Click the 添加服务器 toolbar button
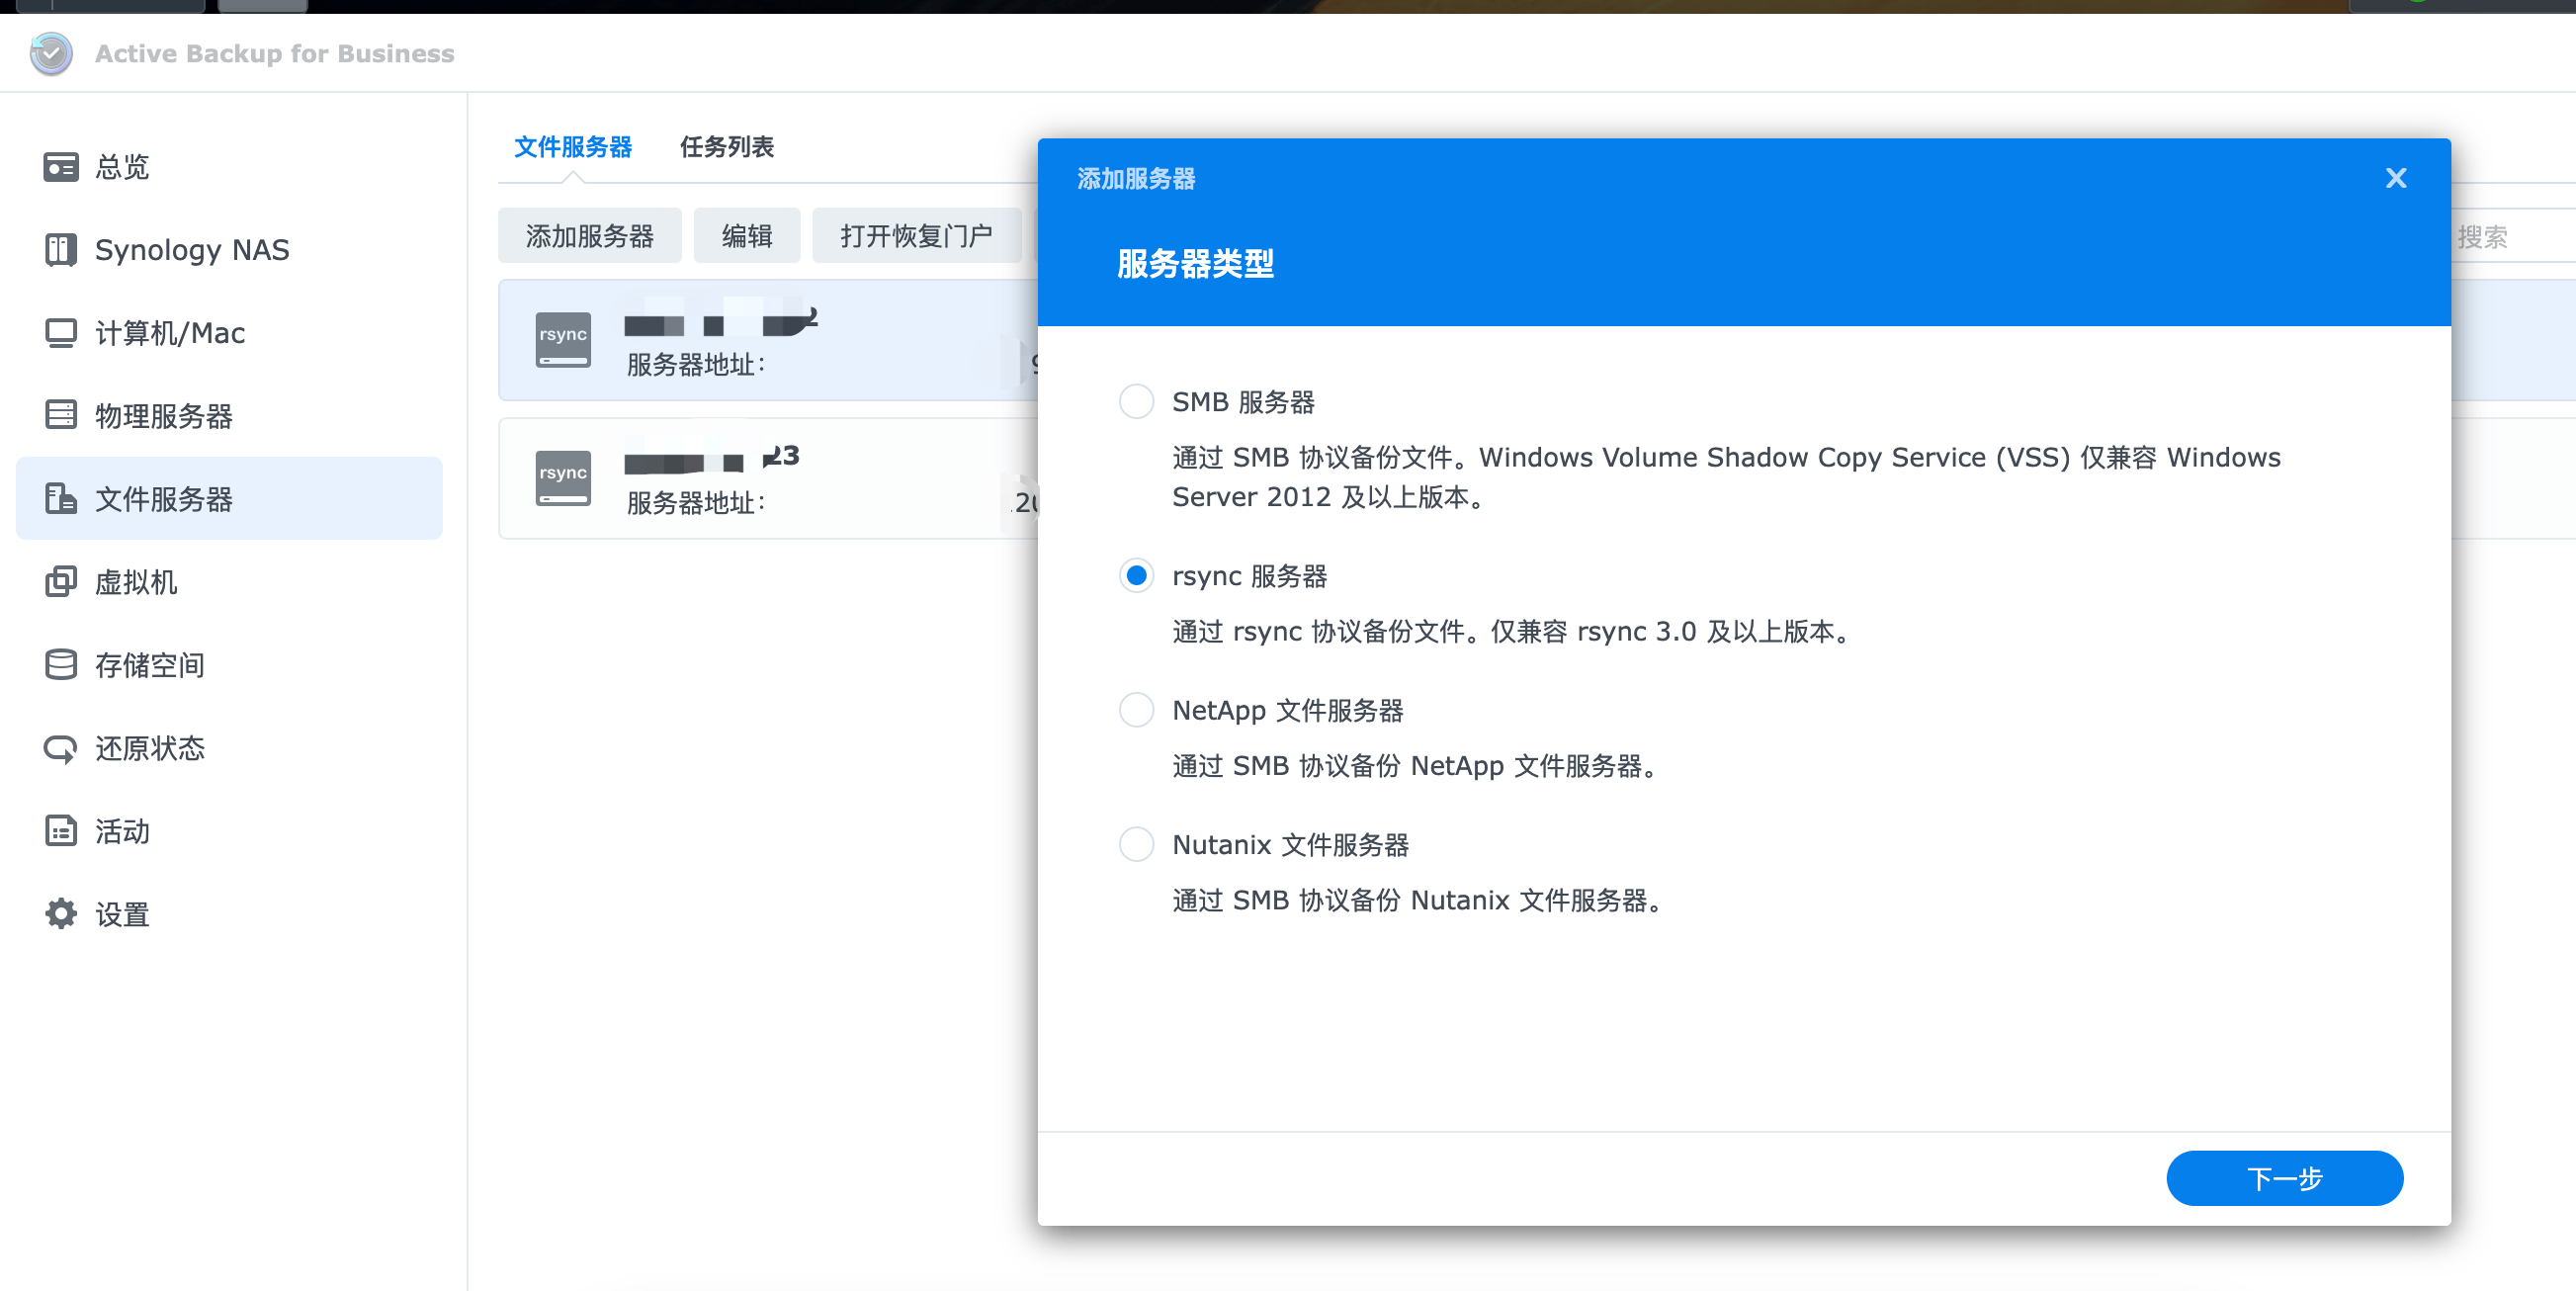The image size is (2576, 1291). pyautogui.click(x=590, y=236)
